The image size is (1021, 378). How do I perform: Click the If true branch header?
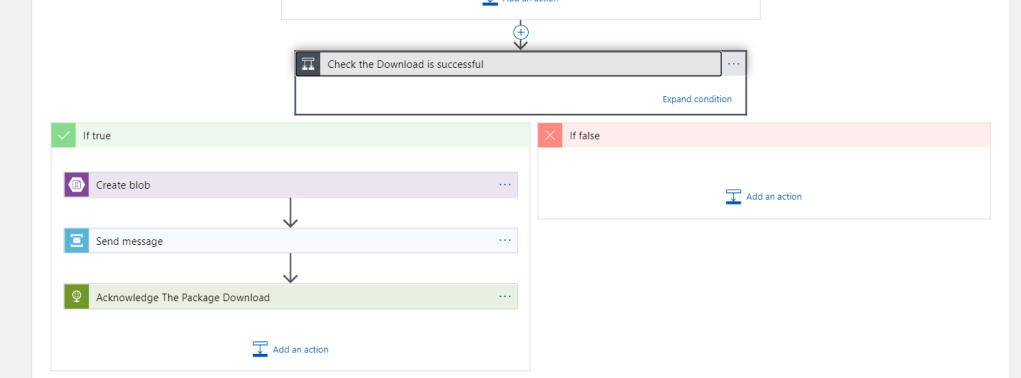290,135
